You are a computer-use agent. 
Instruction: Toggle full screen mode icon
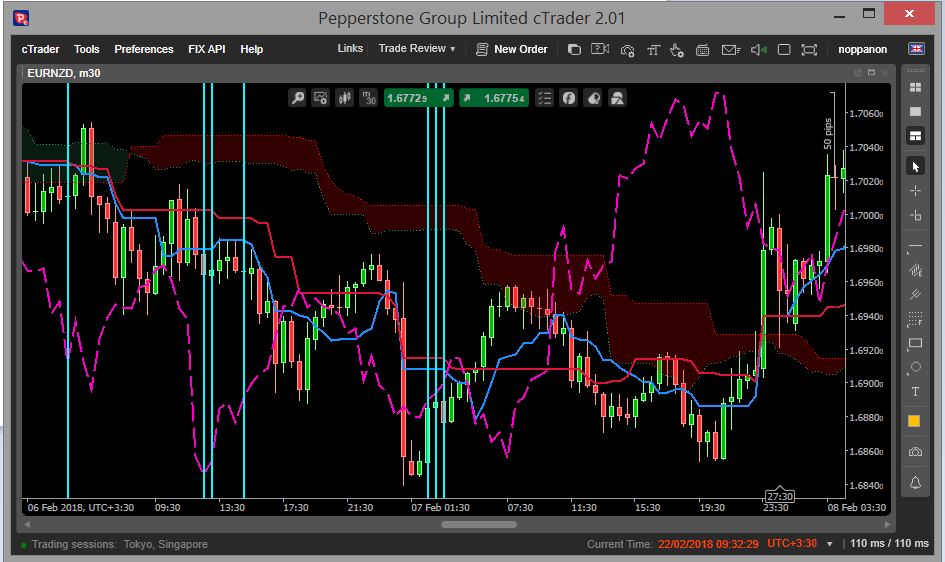(809, 49)
